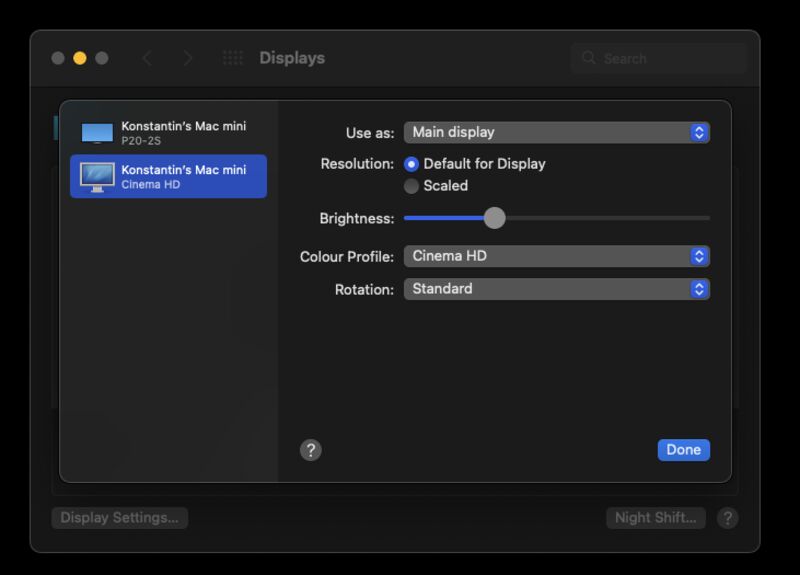
Task: Open the Colour Profile dropdown
Action: click(556, 256)
